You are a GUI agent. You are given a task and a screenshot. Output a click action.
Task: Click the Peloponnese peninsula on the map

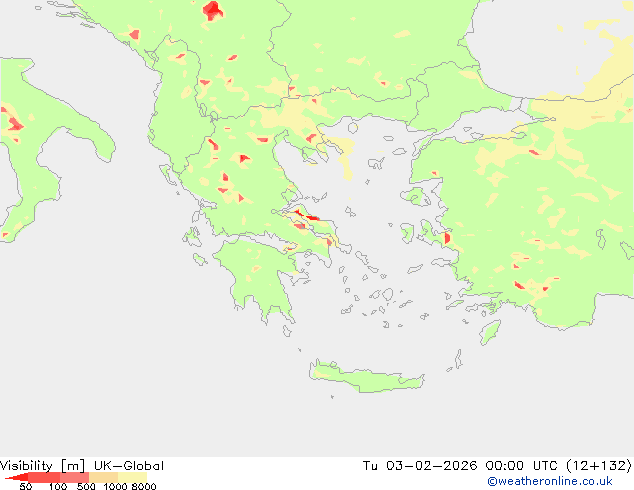259,275
